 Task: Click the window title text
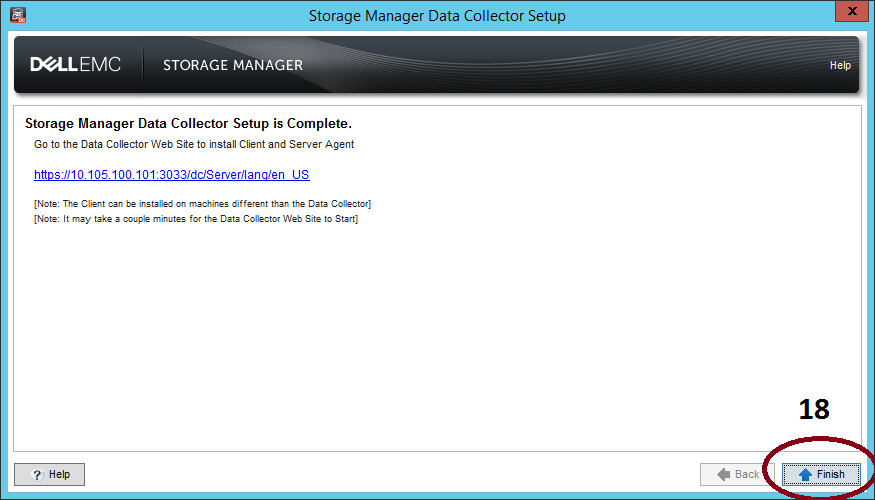pos(437,16)
